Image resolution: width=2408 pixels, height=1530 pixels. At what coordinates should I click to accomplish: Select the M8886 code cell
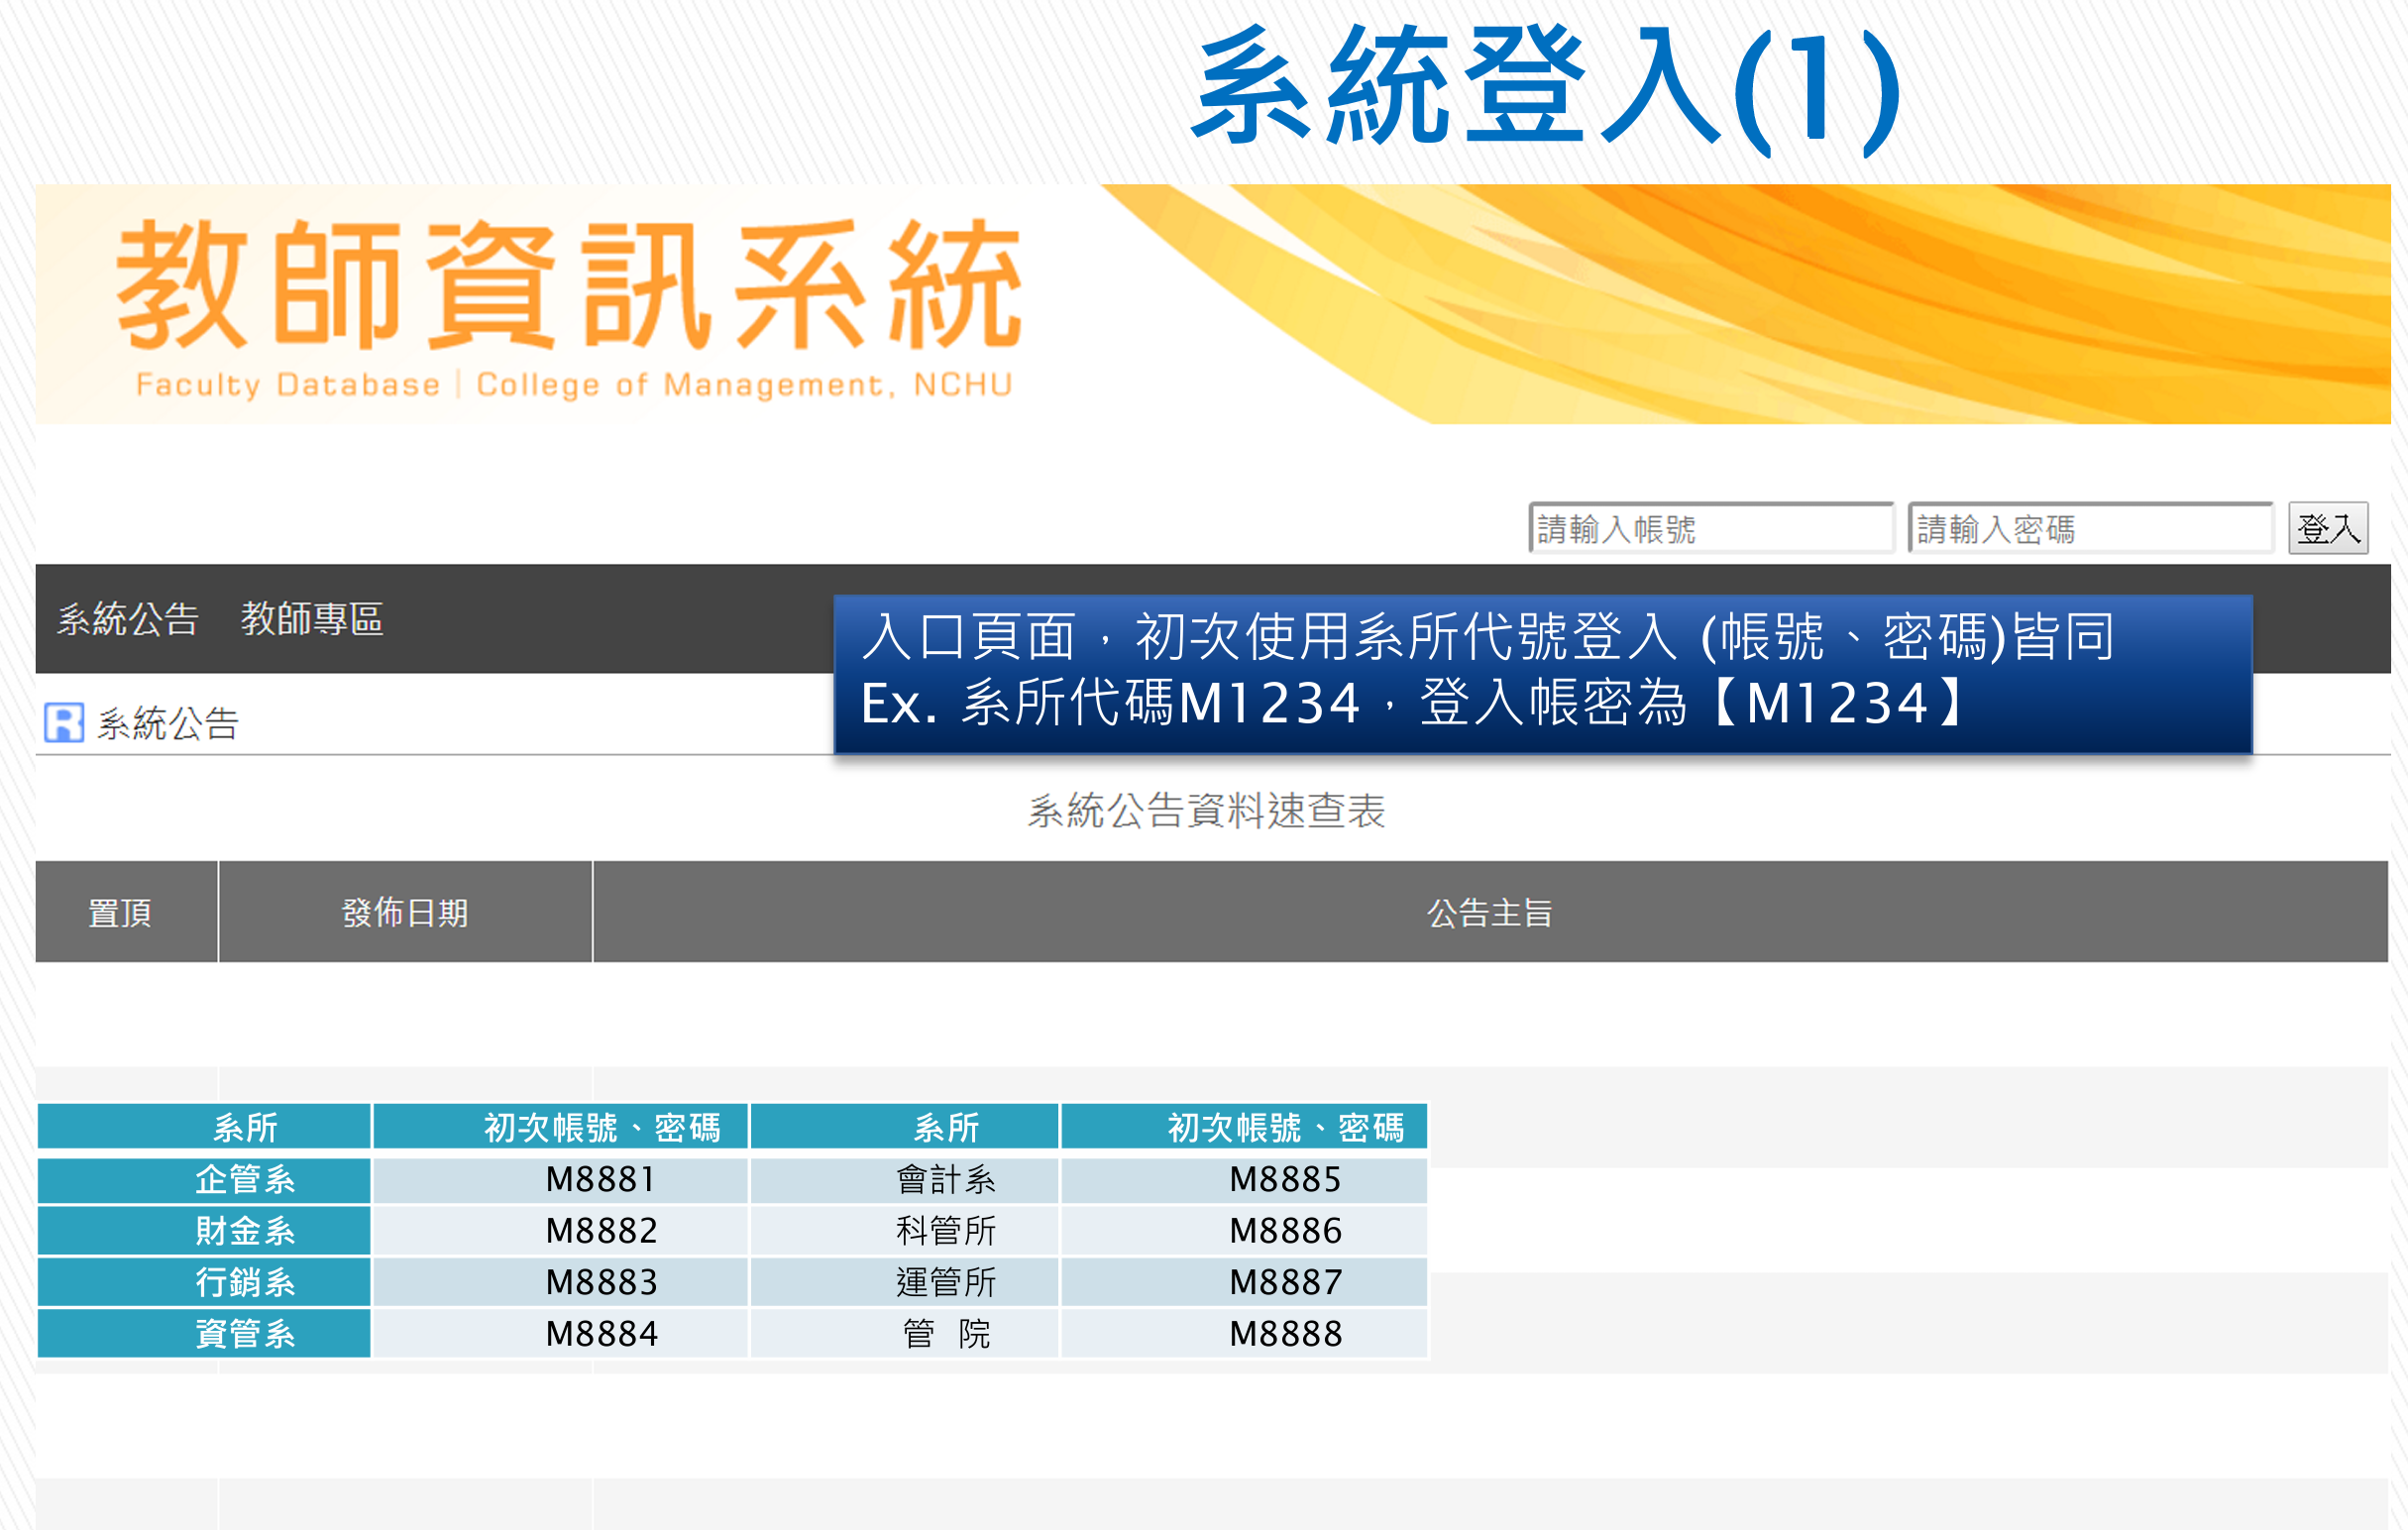pos(1244,1231)
